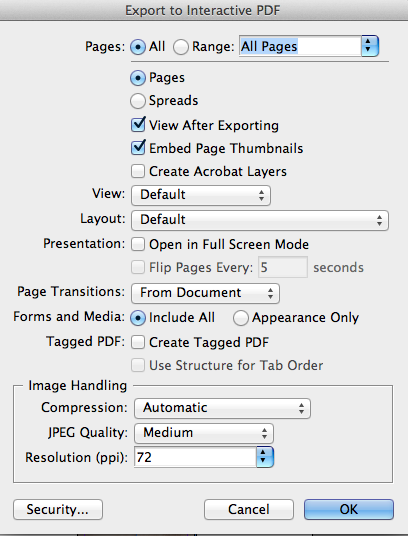
Task: Cancel the export dialog
Action: point(249,509)
